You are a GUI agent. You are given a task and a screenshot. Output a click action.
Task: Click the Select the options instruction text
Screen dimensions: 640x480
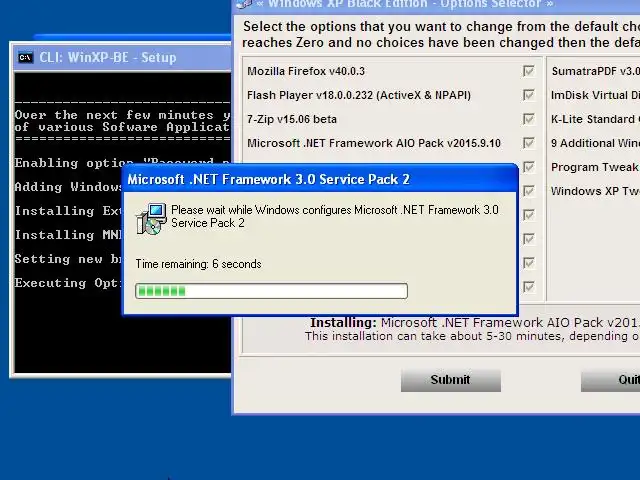click(x=441, y=34)
